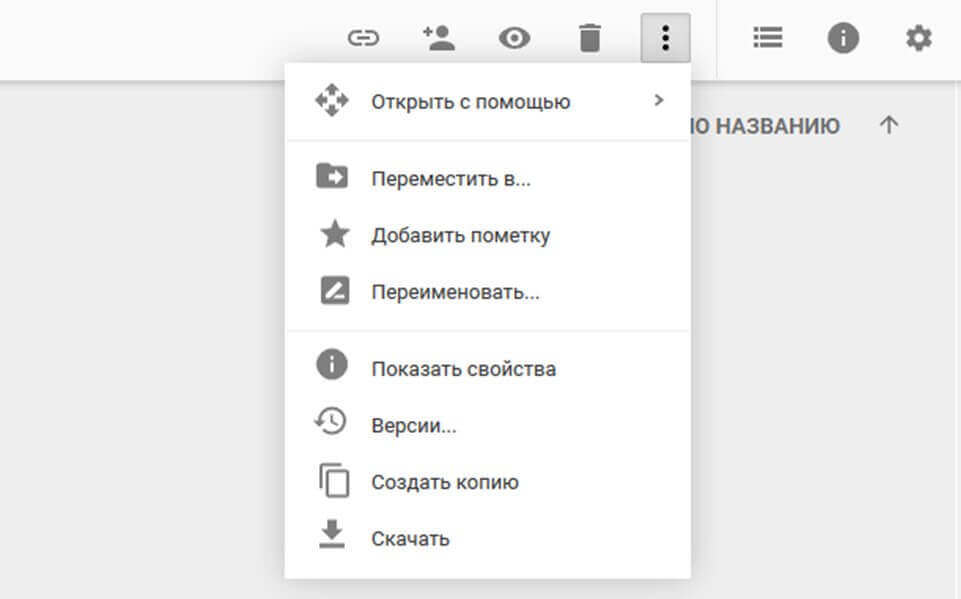Choose Создать копию to duplicate file
Screen dimensions: 961x599
[444, 482]
